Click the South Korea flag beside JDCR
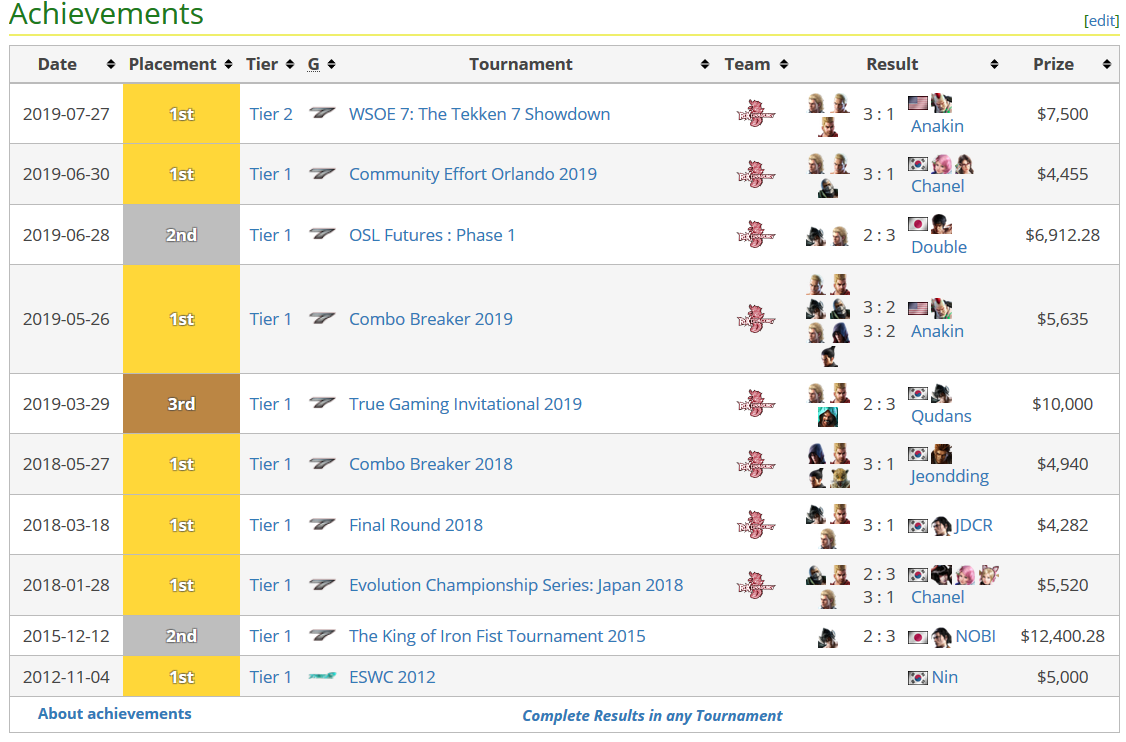 (x=918, y=526)
